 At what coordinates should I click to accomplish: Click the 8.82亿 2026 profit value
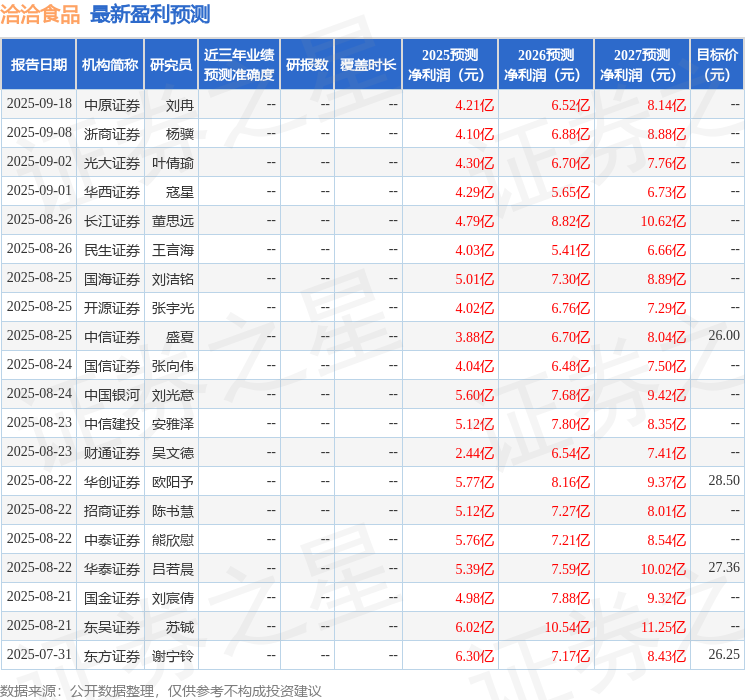pos(570,221)
